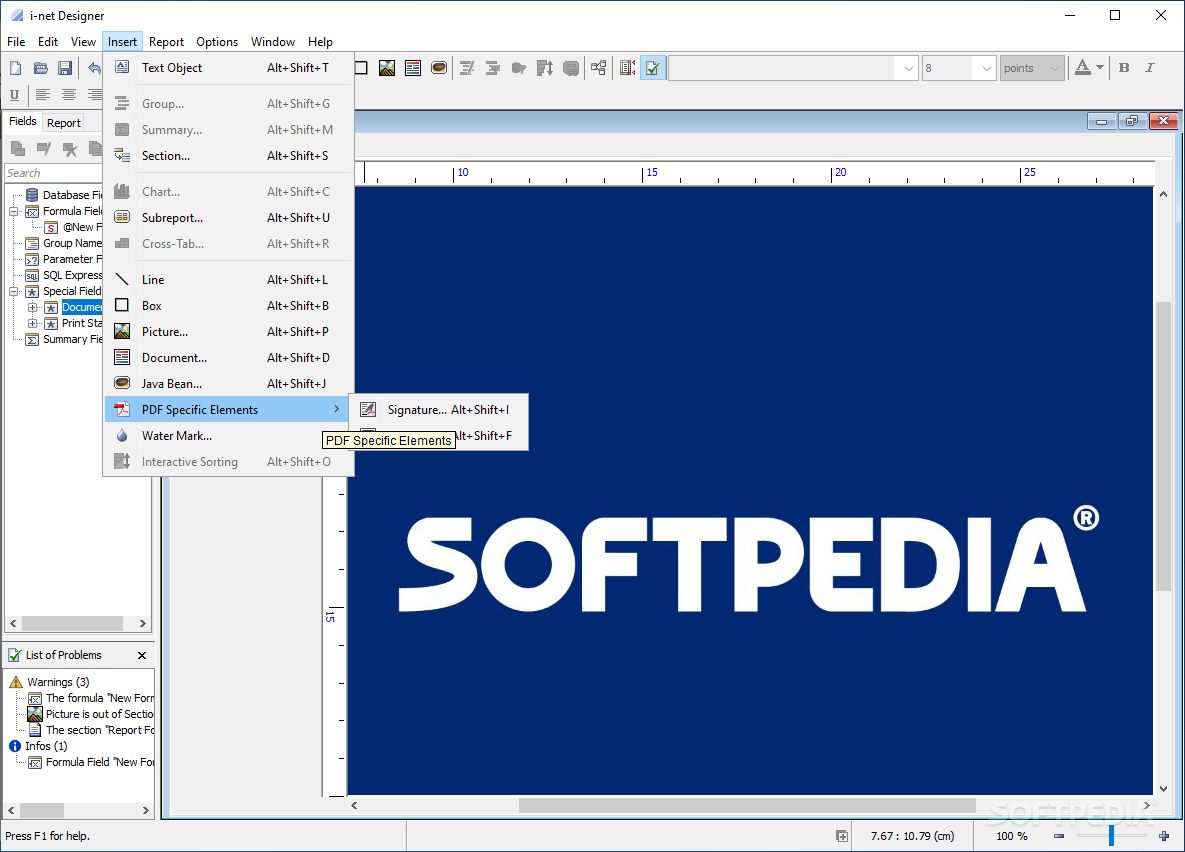This screenshot has height=852, width=1185.
Task: Close the List of Problems panel
Action: pos(142,655)
